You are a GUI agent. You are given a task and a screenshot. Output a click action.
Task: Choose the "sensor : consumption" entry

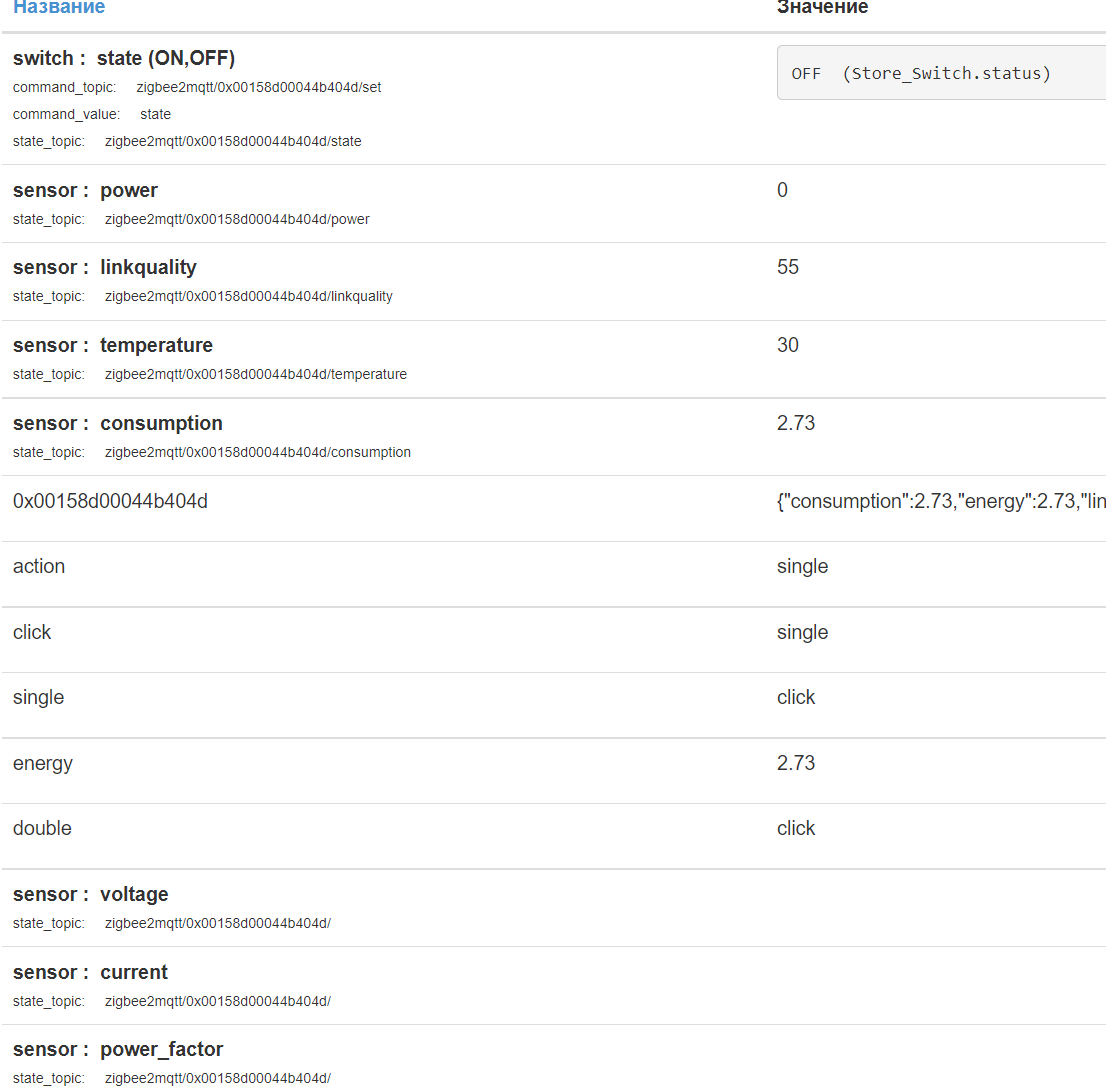(118, 423)
